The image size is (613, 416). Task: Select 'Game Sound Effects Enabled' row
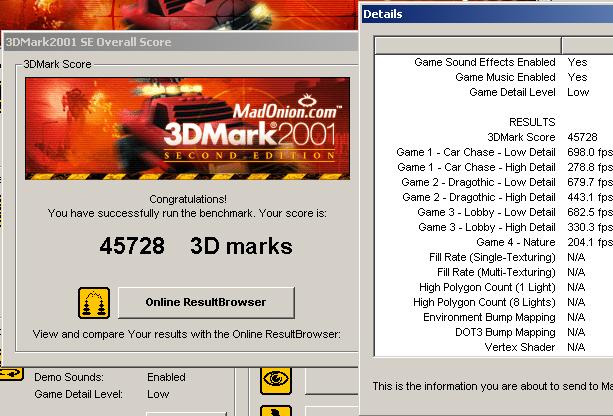[x=494, y=62]
